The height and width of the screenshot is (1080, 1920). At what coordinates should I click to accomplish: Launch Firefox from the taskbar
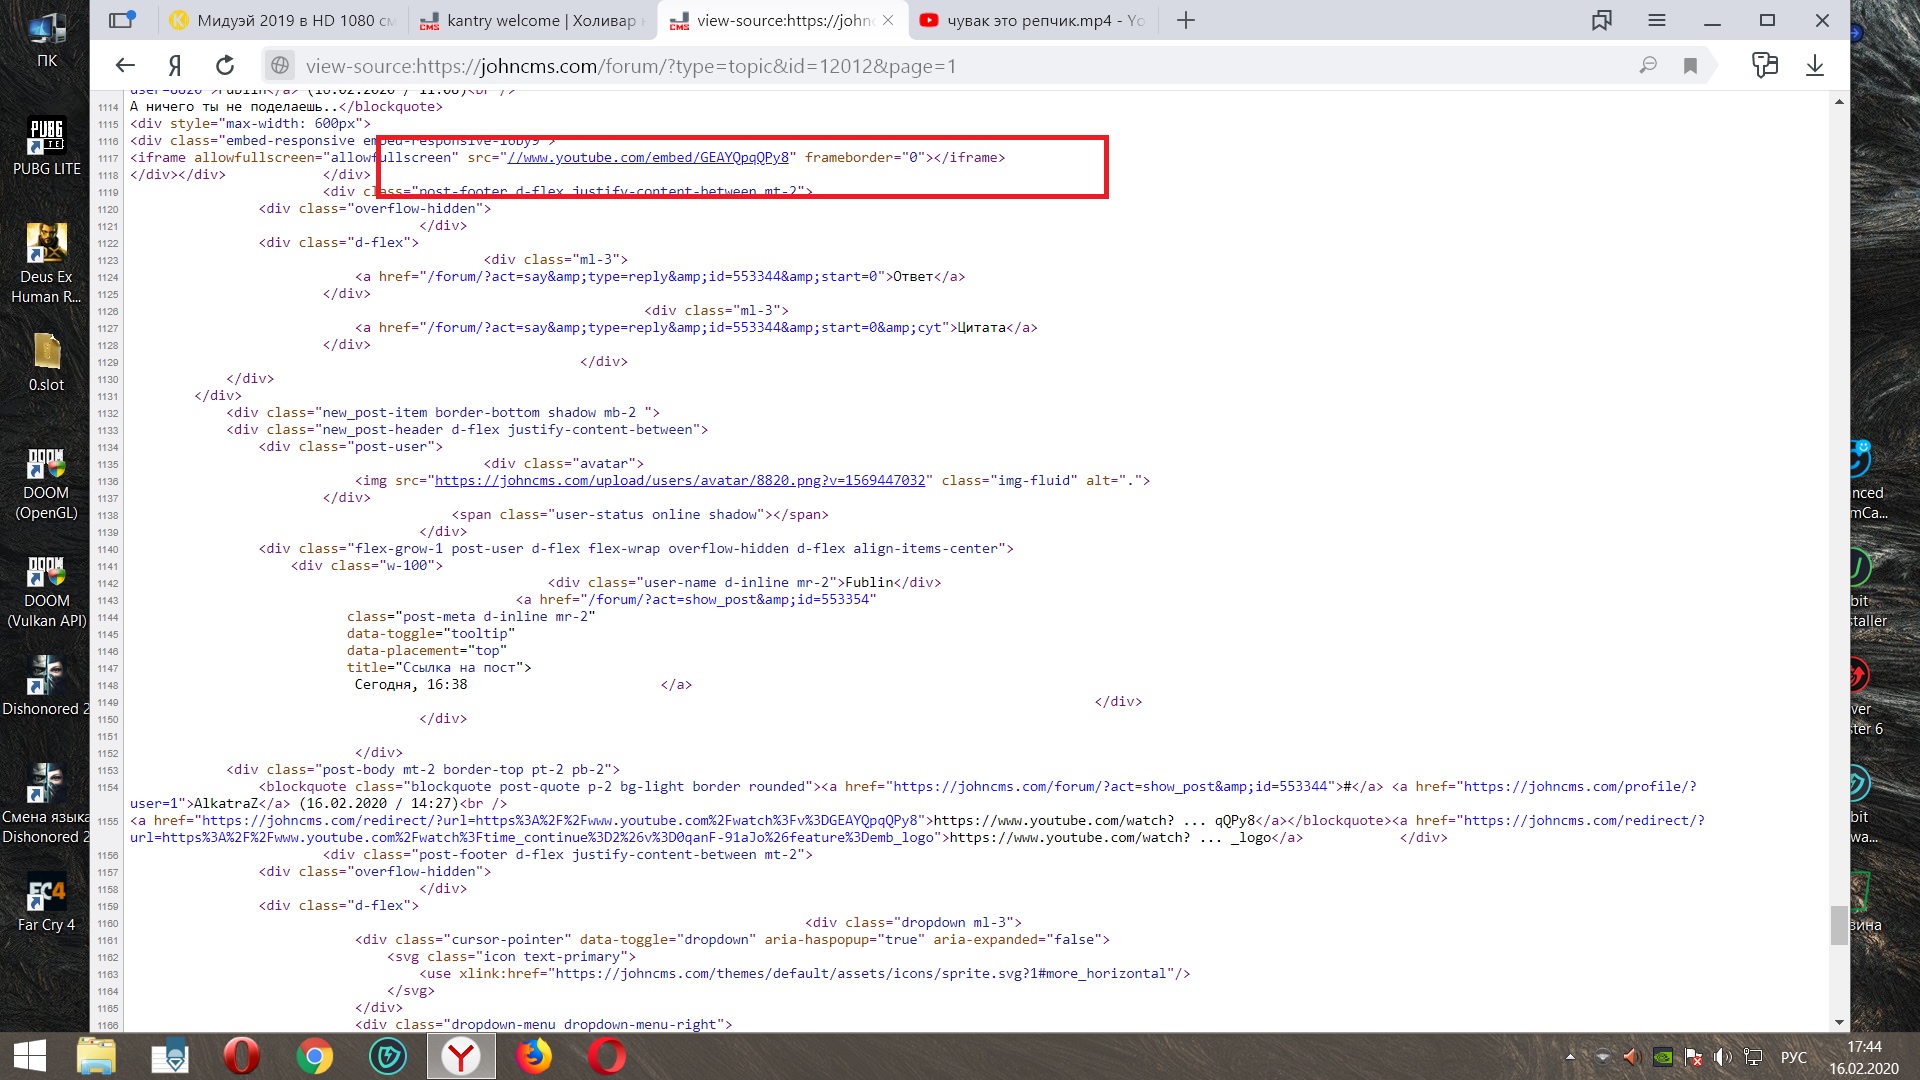tap(534, 1056)
